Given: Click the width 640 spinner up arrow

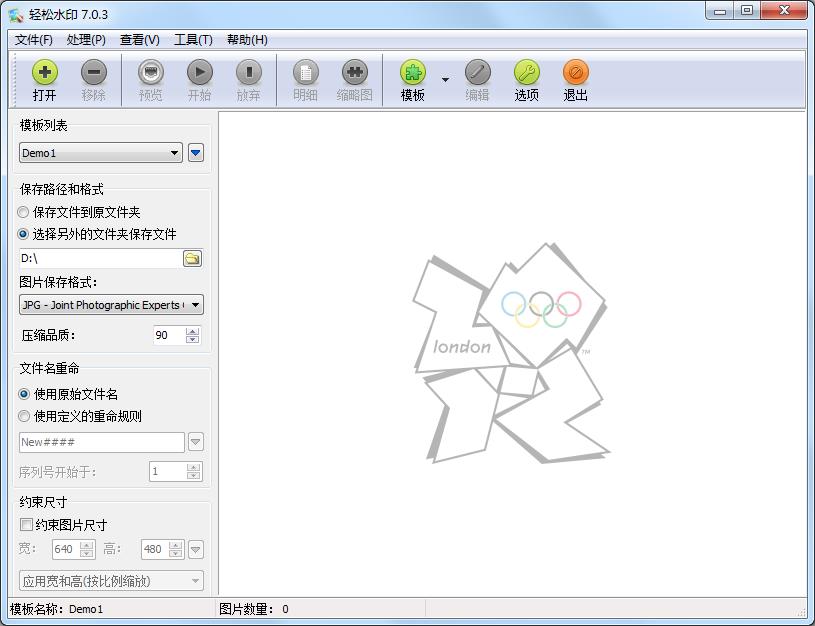Looking at the screenshot, I should pos(87,545).
